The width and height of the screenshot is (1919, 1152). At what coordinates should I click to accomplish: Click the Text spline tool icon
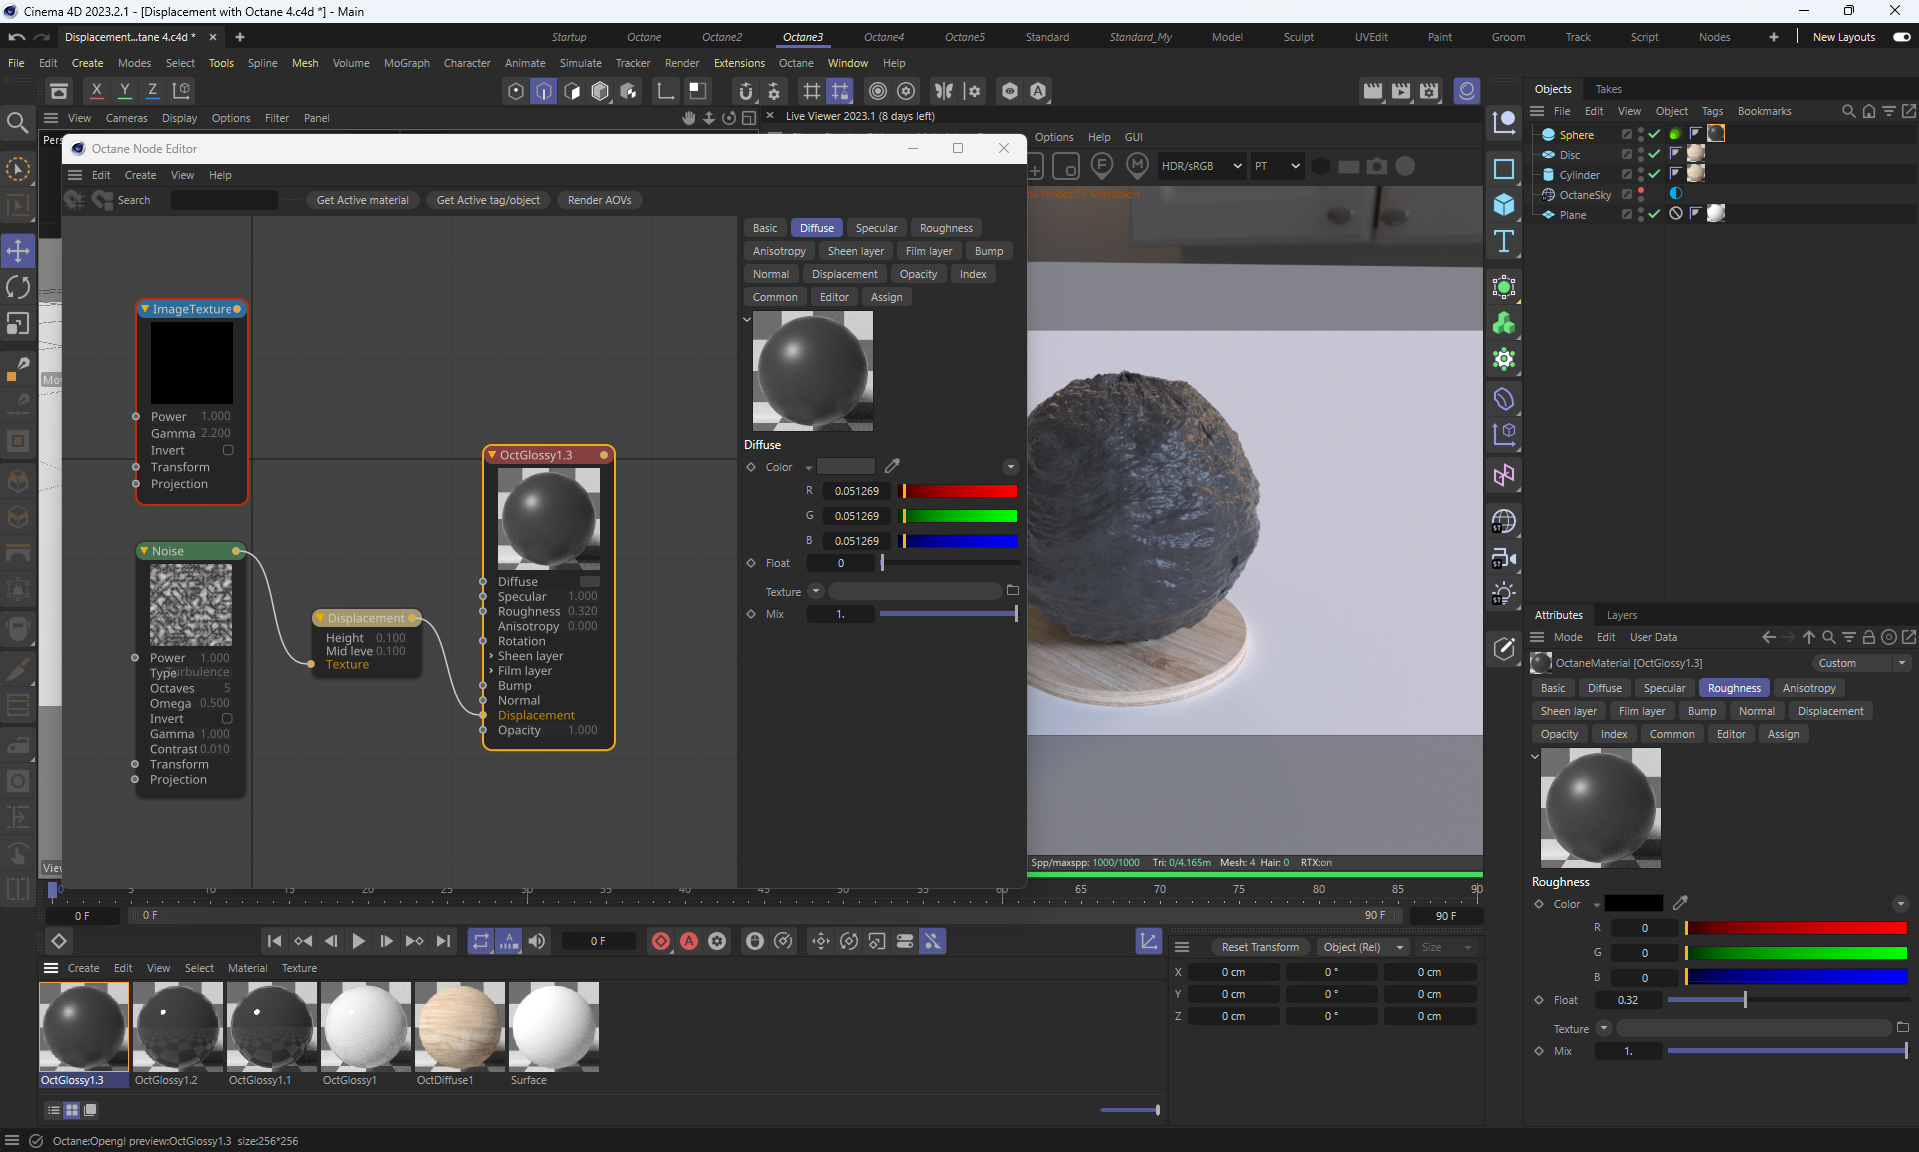1504,241
